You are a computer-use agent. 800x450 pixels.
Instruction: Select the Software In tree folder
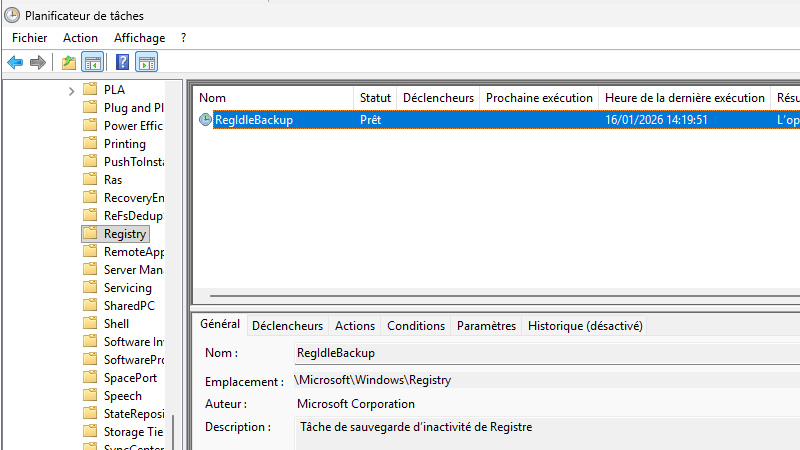coord(134,341)
